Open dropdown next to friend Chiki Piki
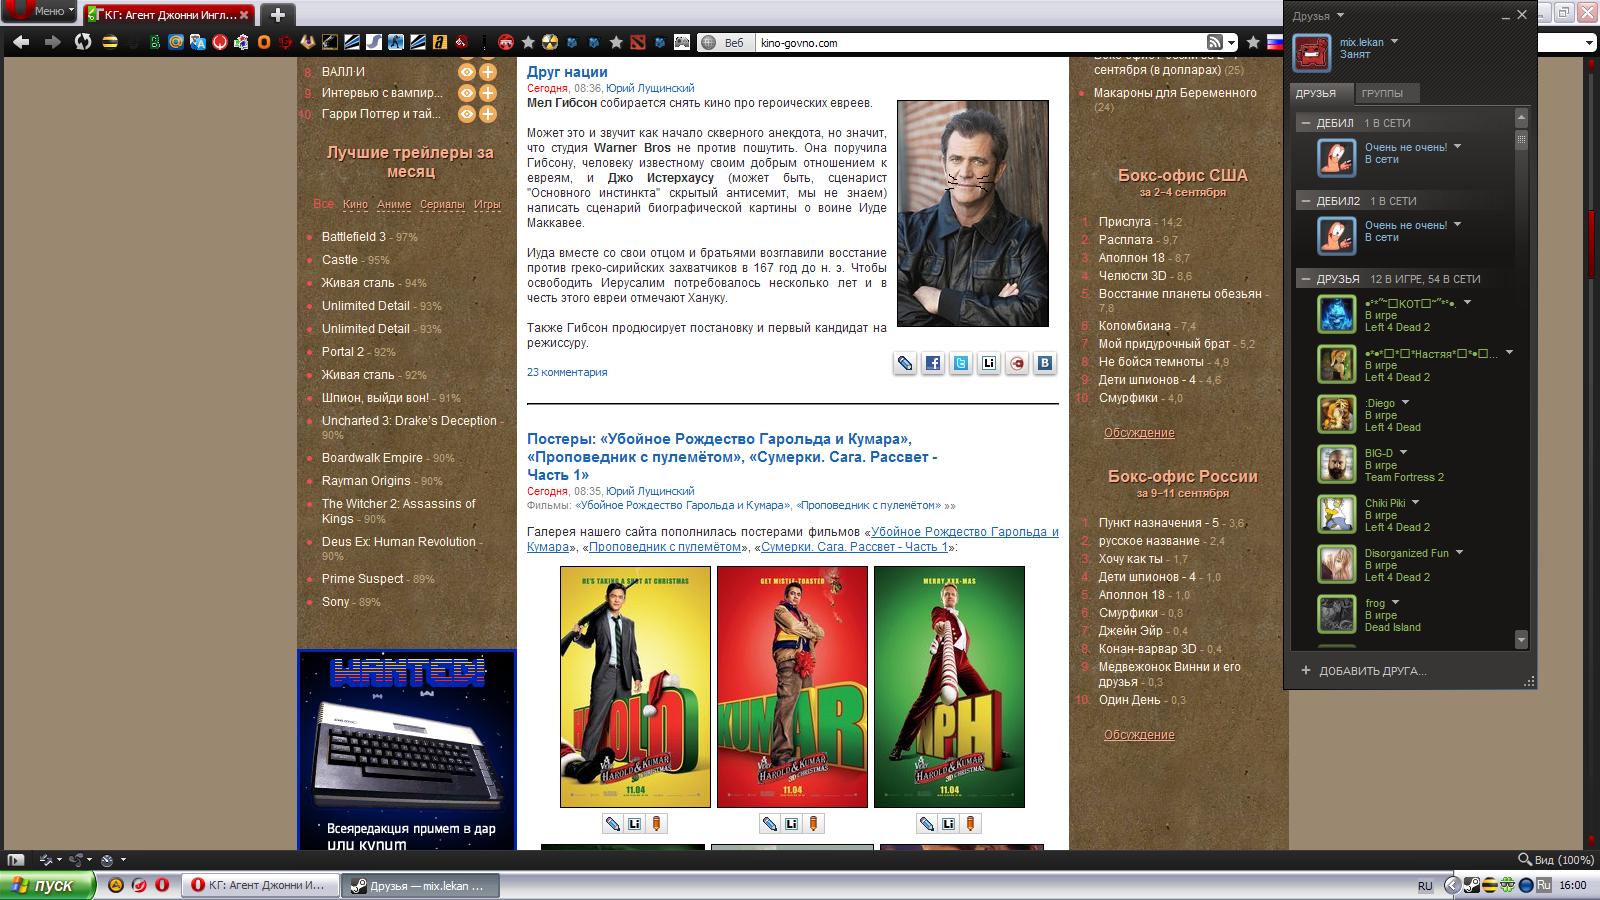1600x900 pixels. (1415, 503)
